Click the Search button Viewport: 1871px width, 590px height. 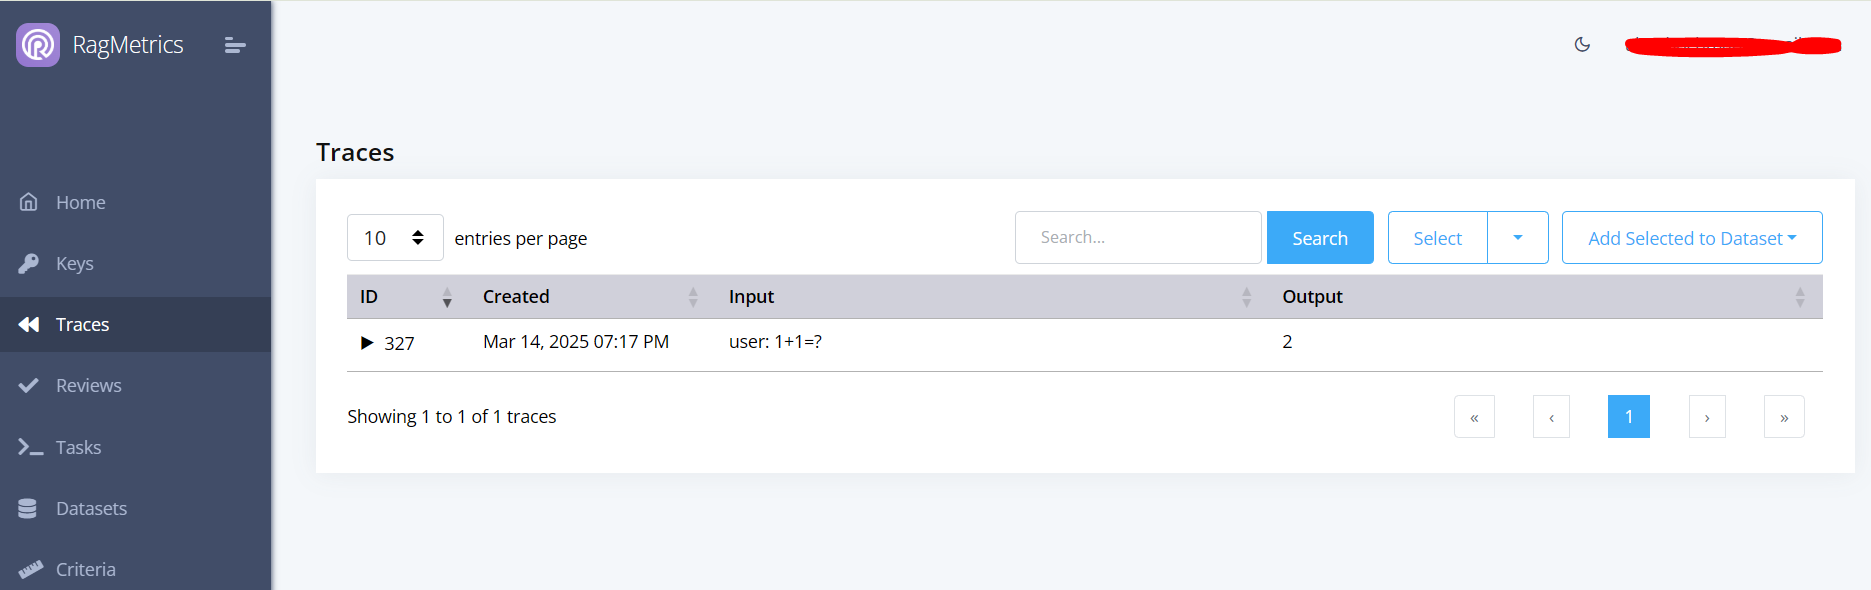click(1320, 238)
